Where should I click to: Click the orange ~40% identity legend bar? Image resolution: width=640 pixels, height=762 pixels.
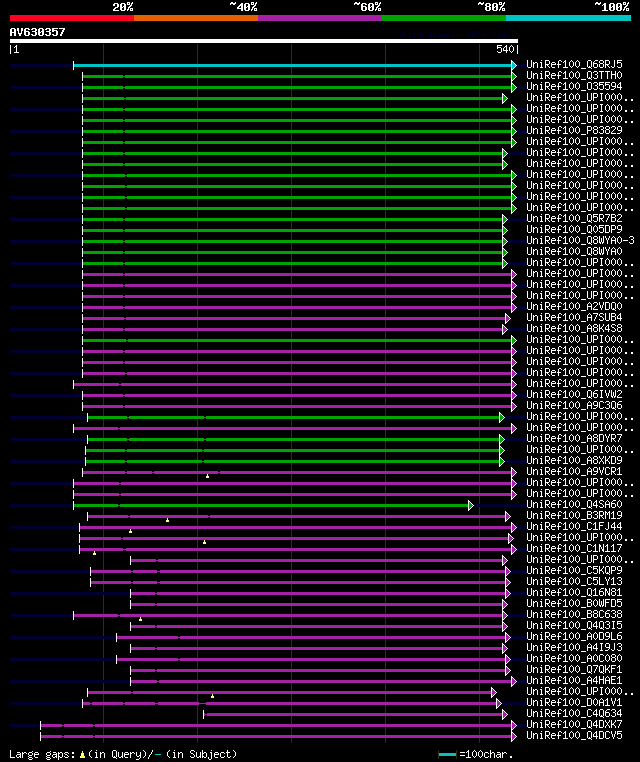coord(196,18)
